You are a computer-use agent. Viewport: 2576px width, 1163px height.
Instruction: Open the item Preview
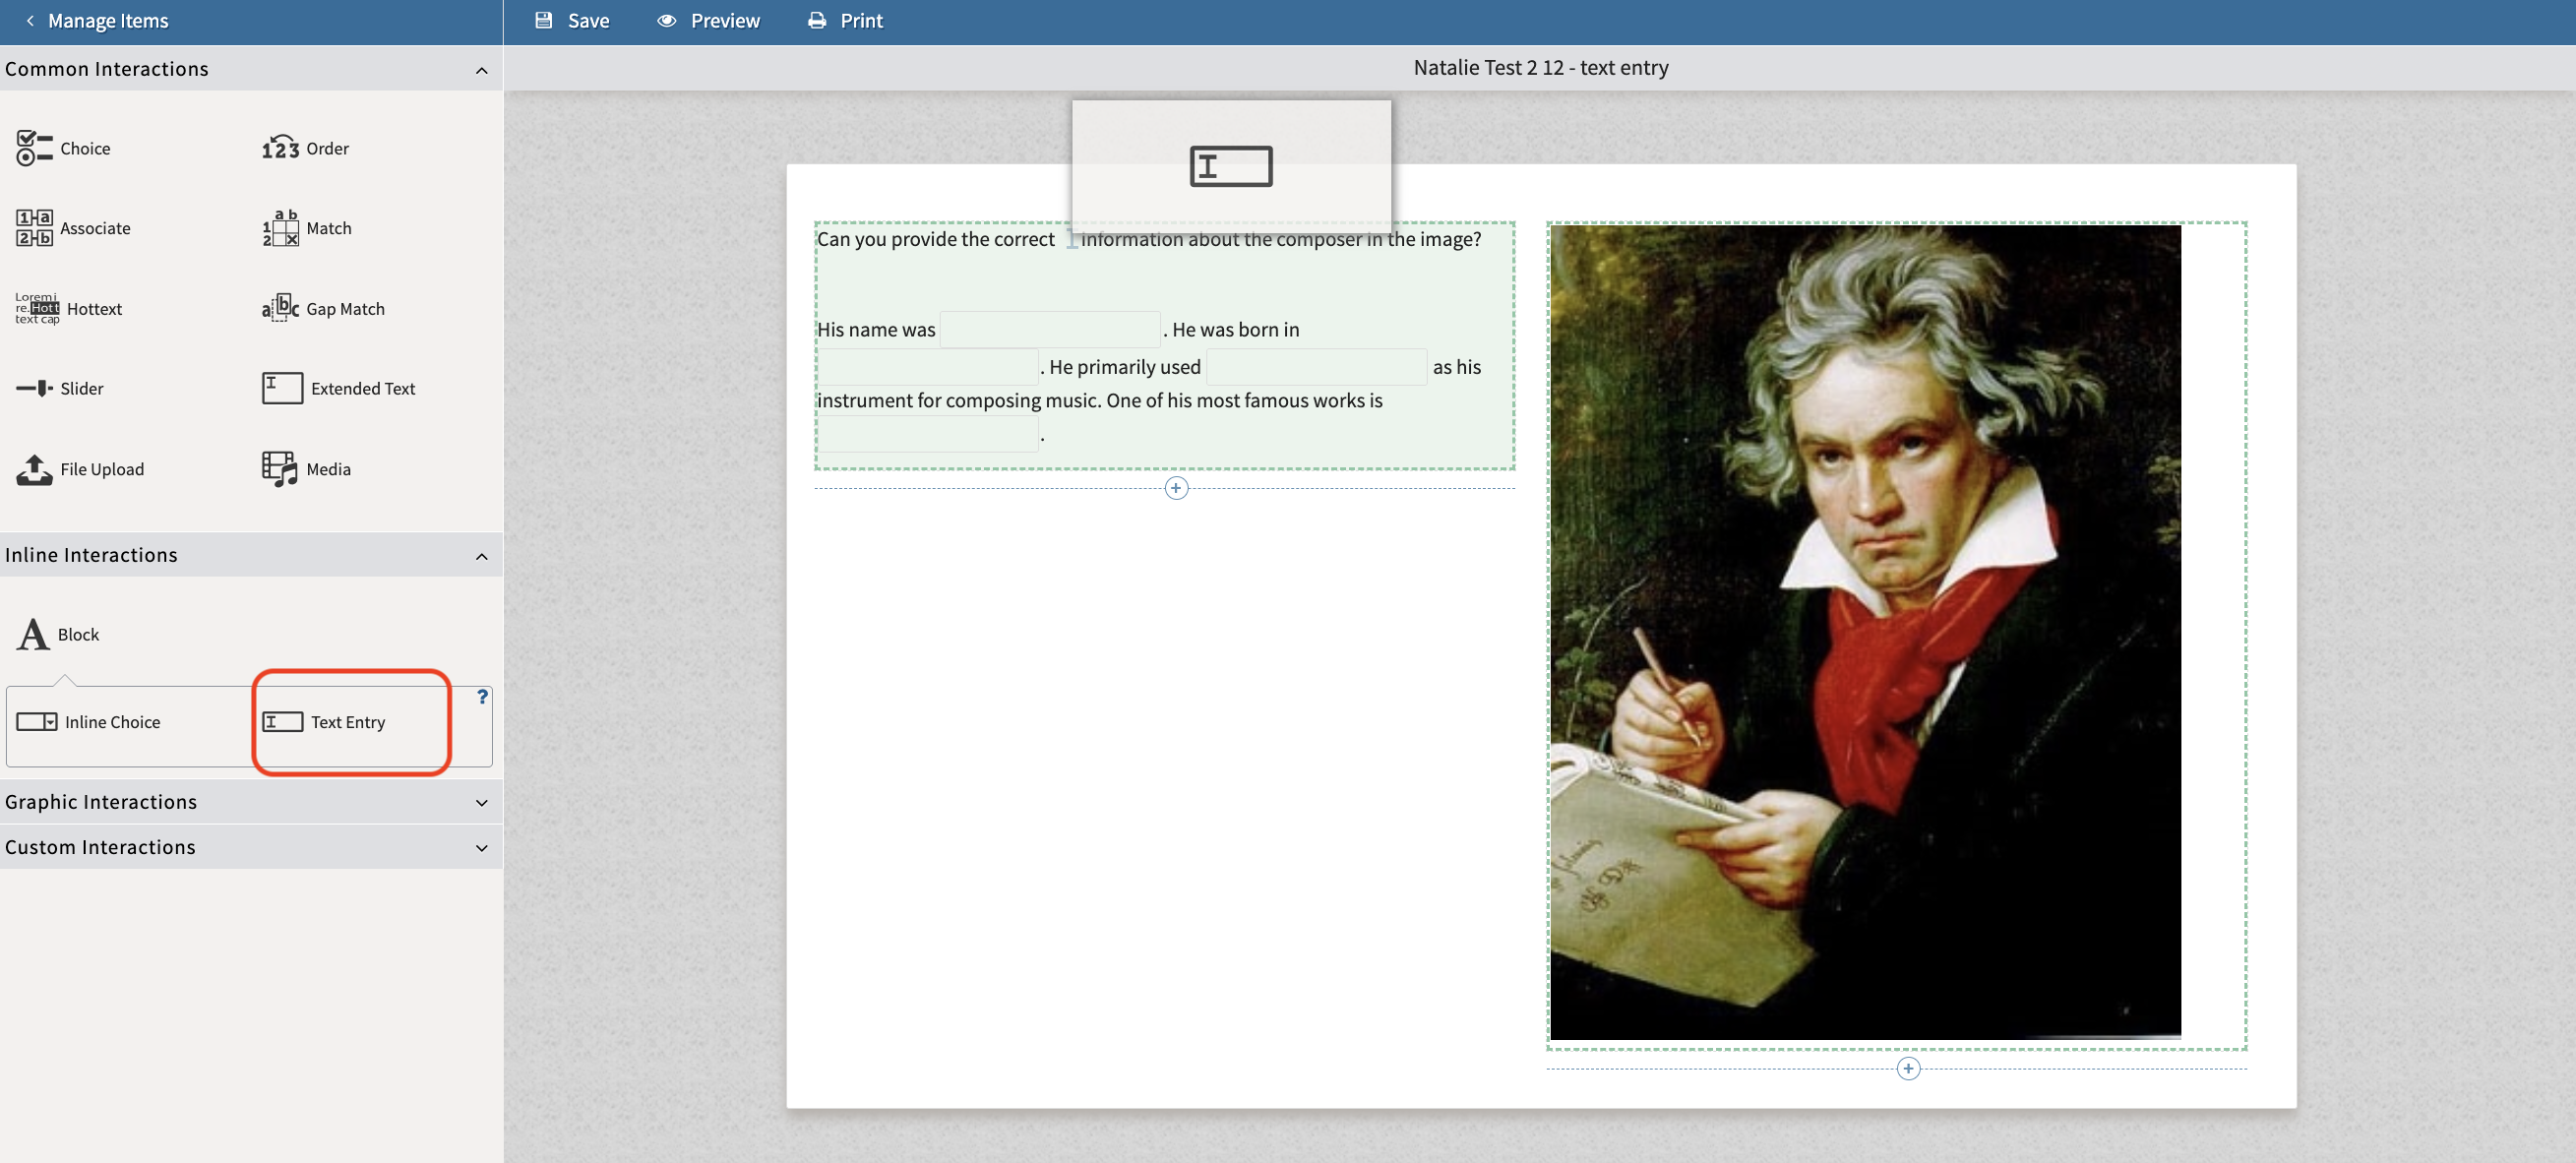[708, 21]
